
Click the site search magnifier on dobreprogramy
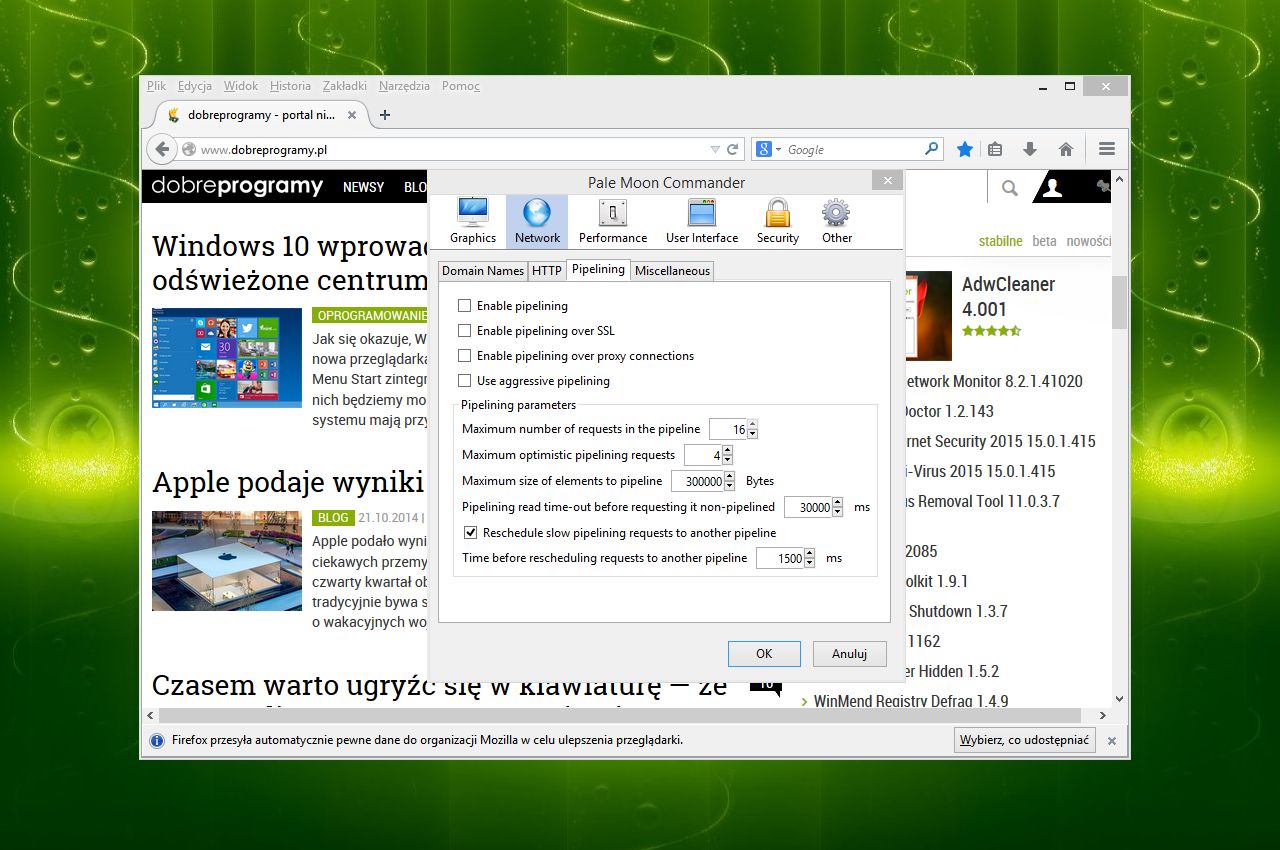[1010, 187]
